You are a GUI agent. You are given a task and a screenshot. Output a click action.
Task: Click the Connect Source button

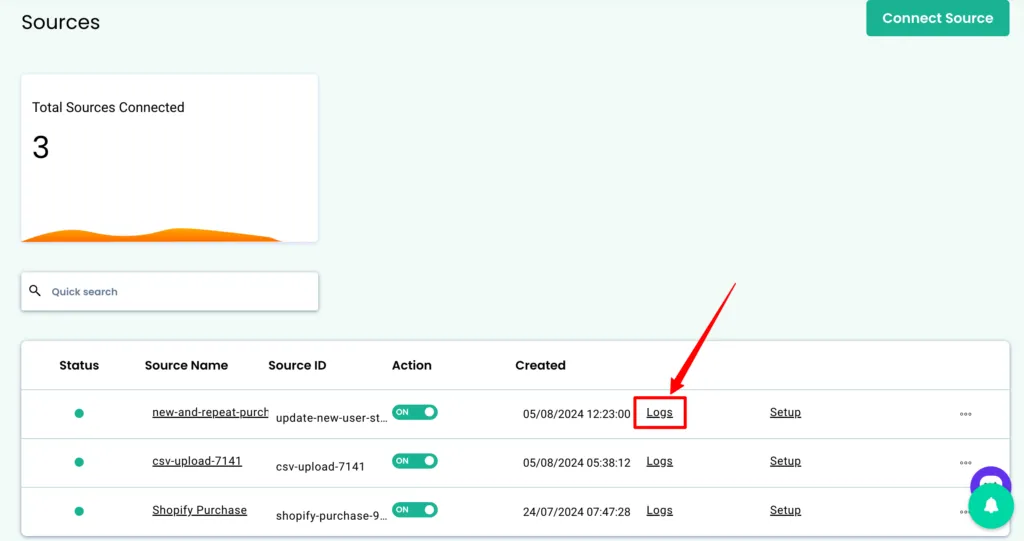point(937,18)
